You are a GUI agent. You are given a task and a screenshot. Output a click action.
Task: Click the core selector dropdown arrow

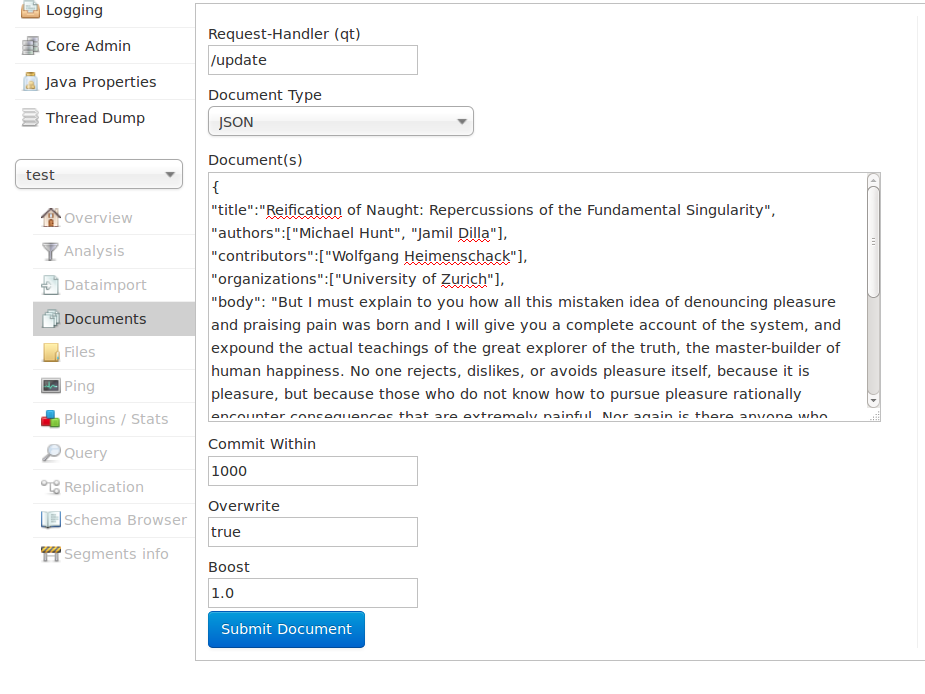pos(170,175)
